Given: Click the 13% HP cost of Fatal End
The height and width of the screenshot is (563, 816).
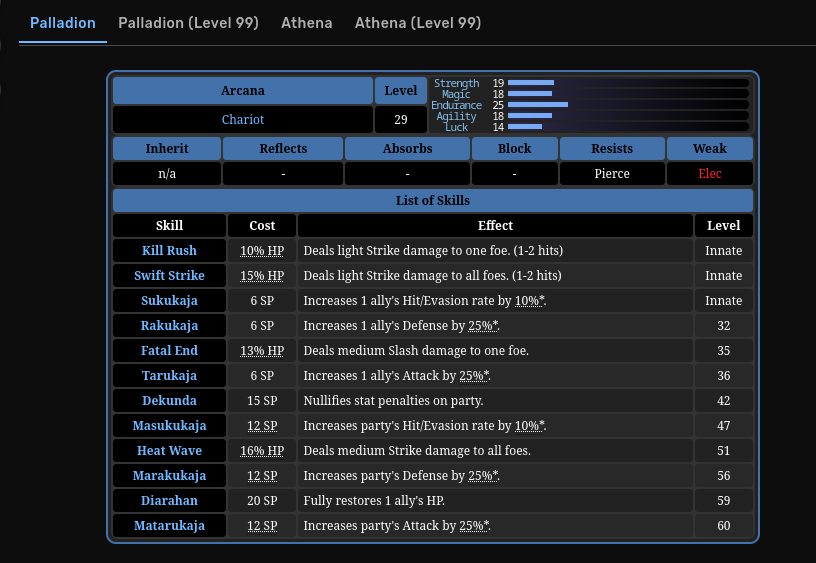Looking at the screenshot, I should point(262,351).
